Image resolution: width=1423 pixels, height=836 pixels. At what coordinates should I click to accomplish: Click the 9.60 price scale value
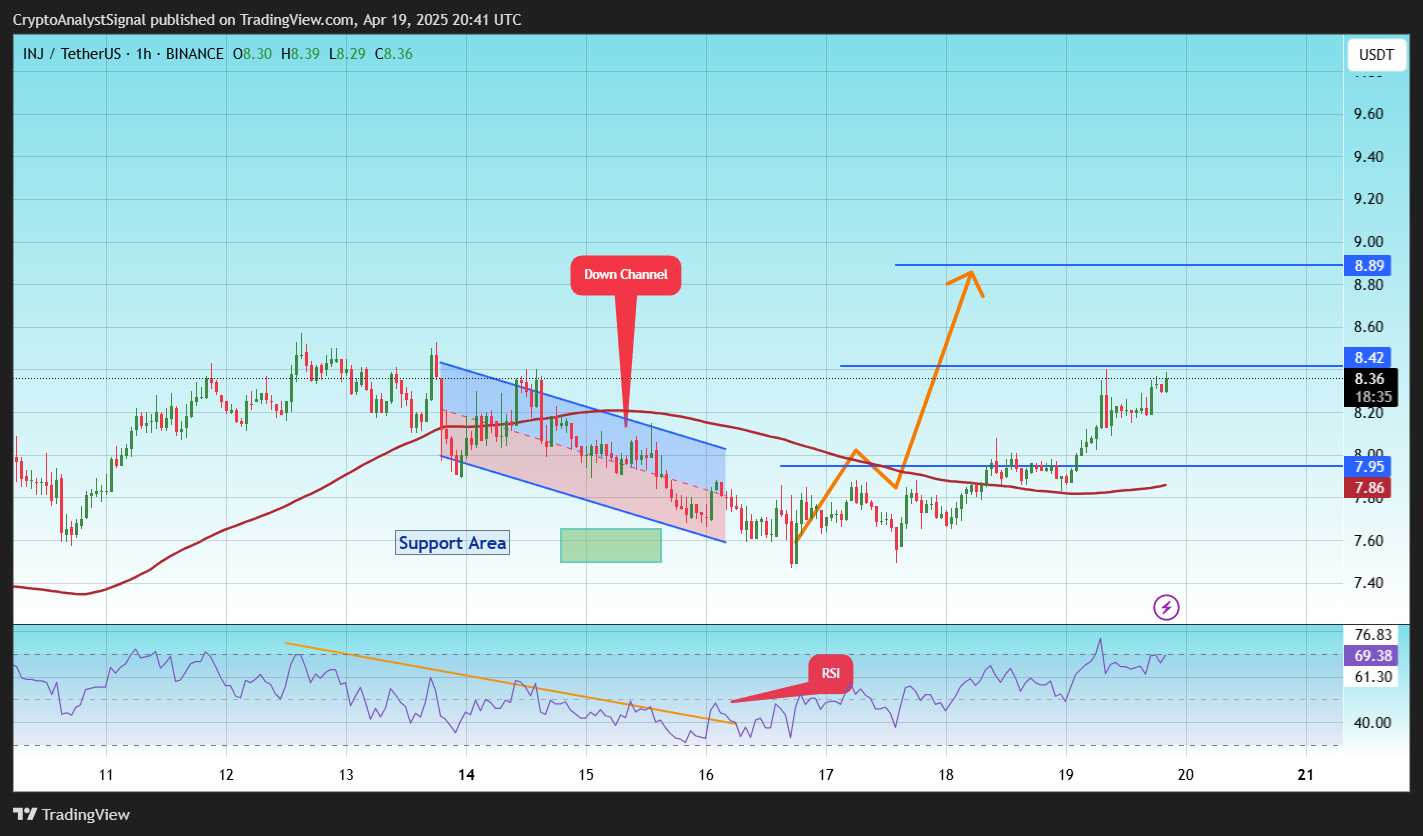(1369, 114)
